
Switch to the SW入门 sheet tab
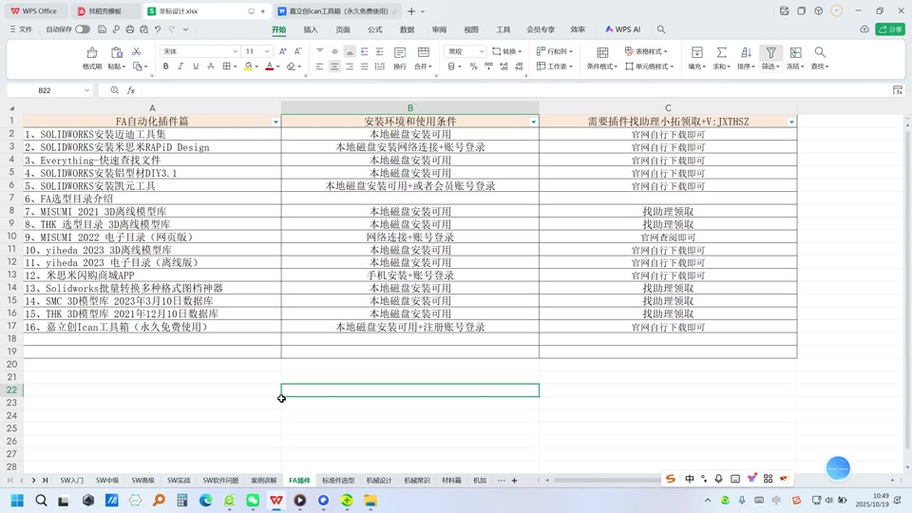[x=72, y=480]
